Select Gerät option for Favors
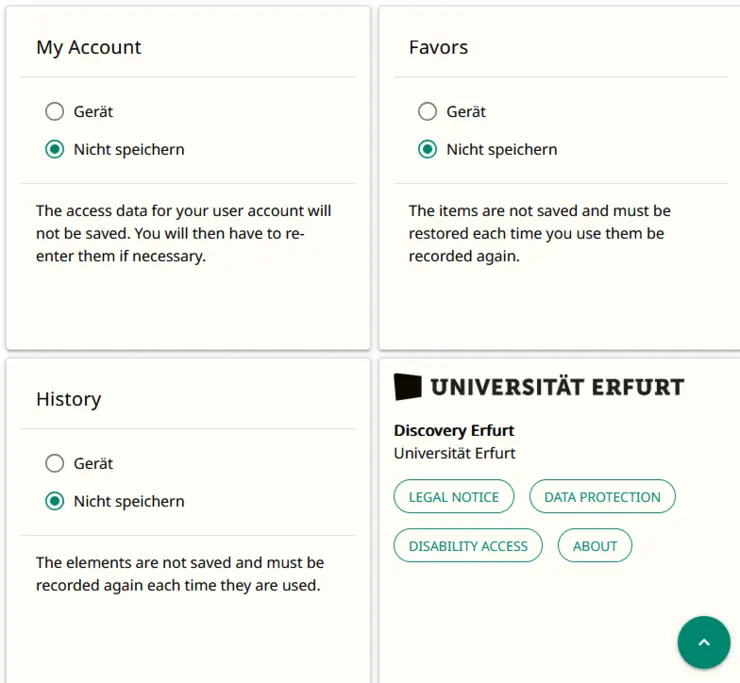The image size is (740, 683). point(428,112)
